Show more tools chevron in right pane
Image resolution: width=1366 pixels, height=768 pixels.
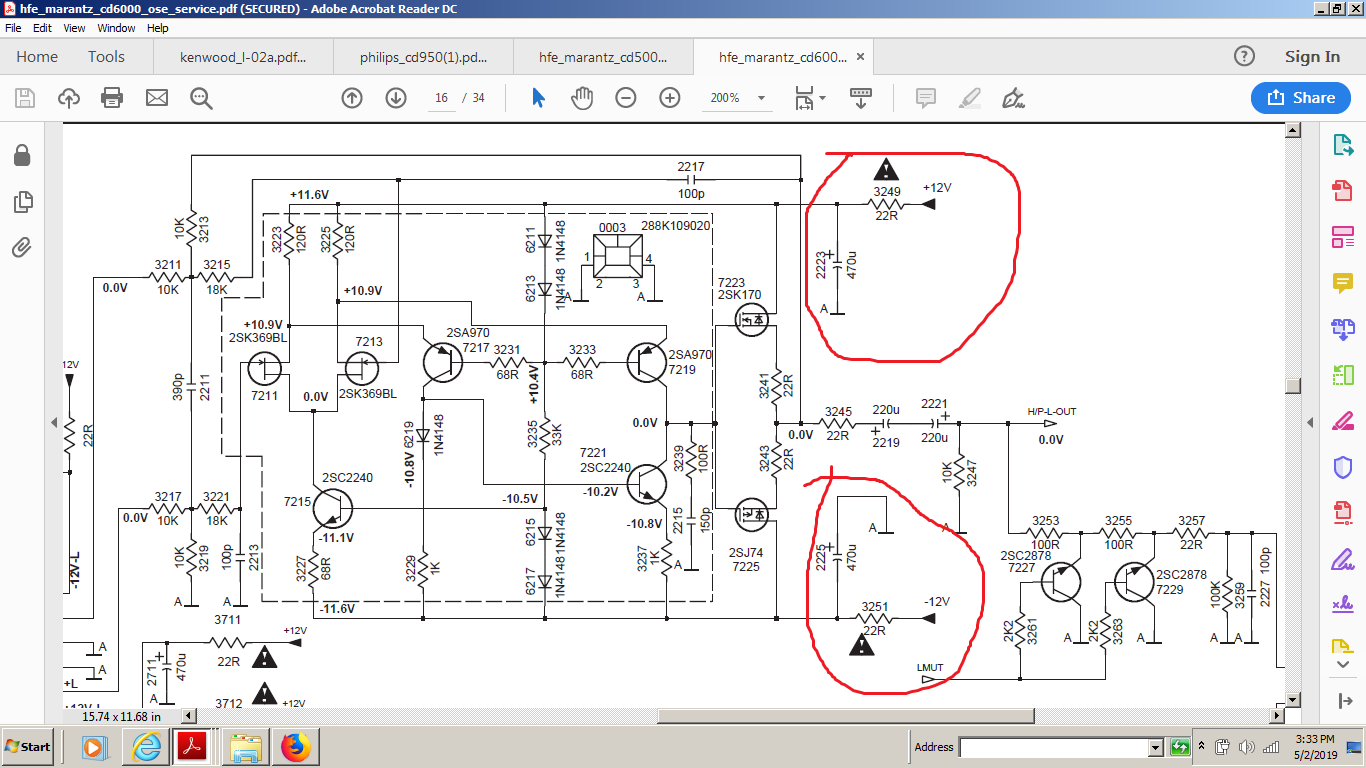coord(1342,666)
